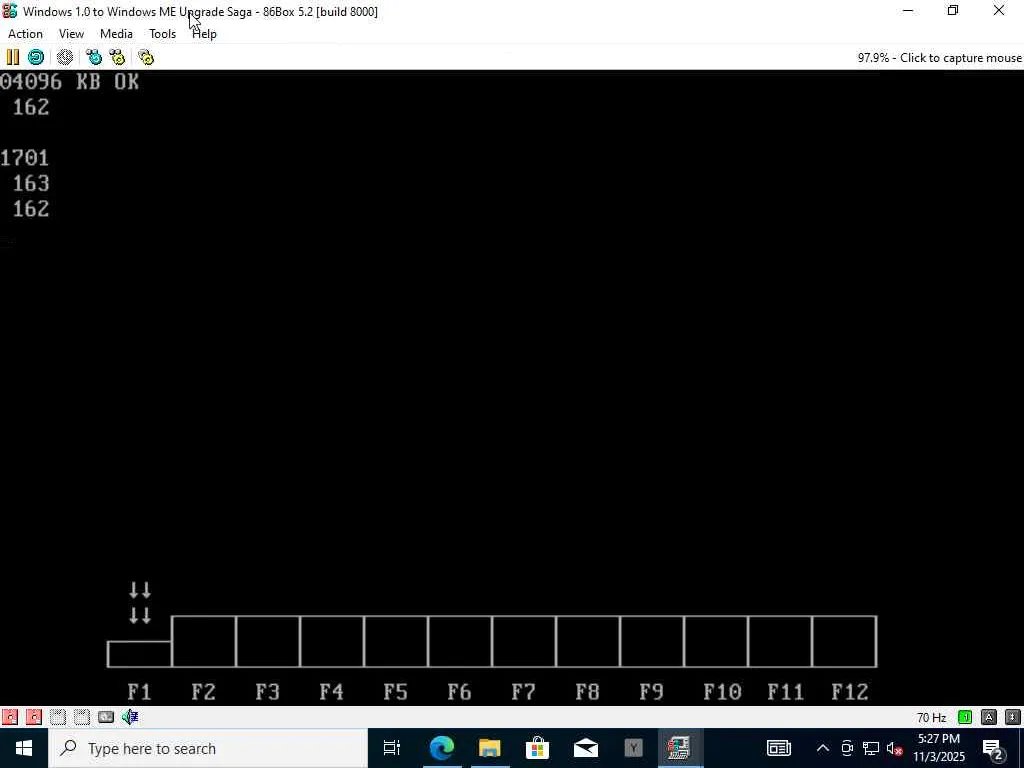Minimize the 86Box window
Image resolution: width=1024 pixels, height=768 pixels.
click(908, 11)
